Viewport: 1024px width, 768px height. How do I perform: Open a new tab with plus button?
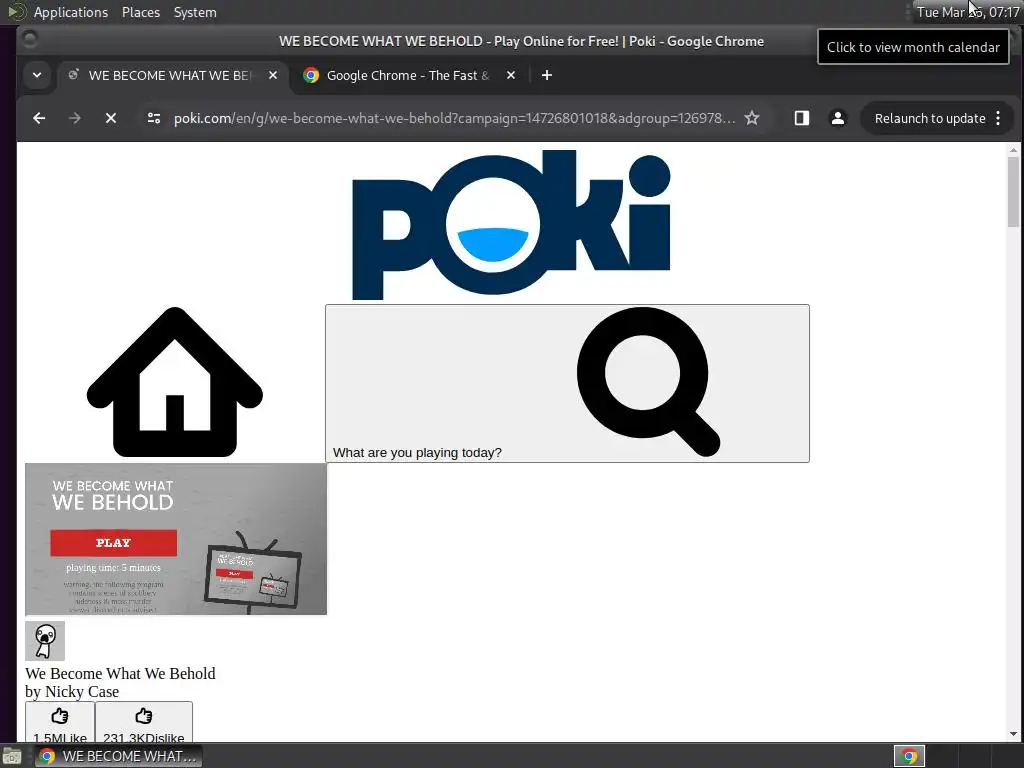click(547, 75)
